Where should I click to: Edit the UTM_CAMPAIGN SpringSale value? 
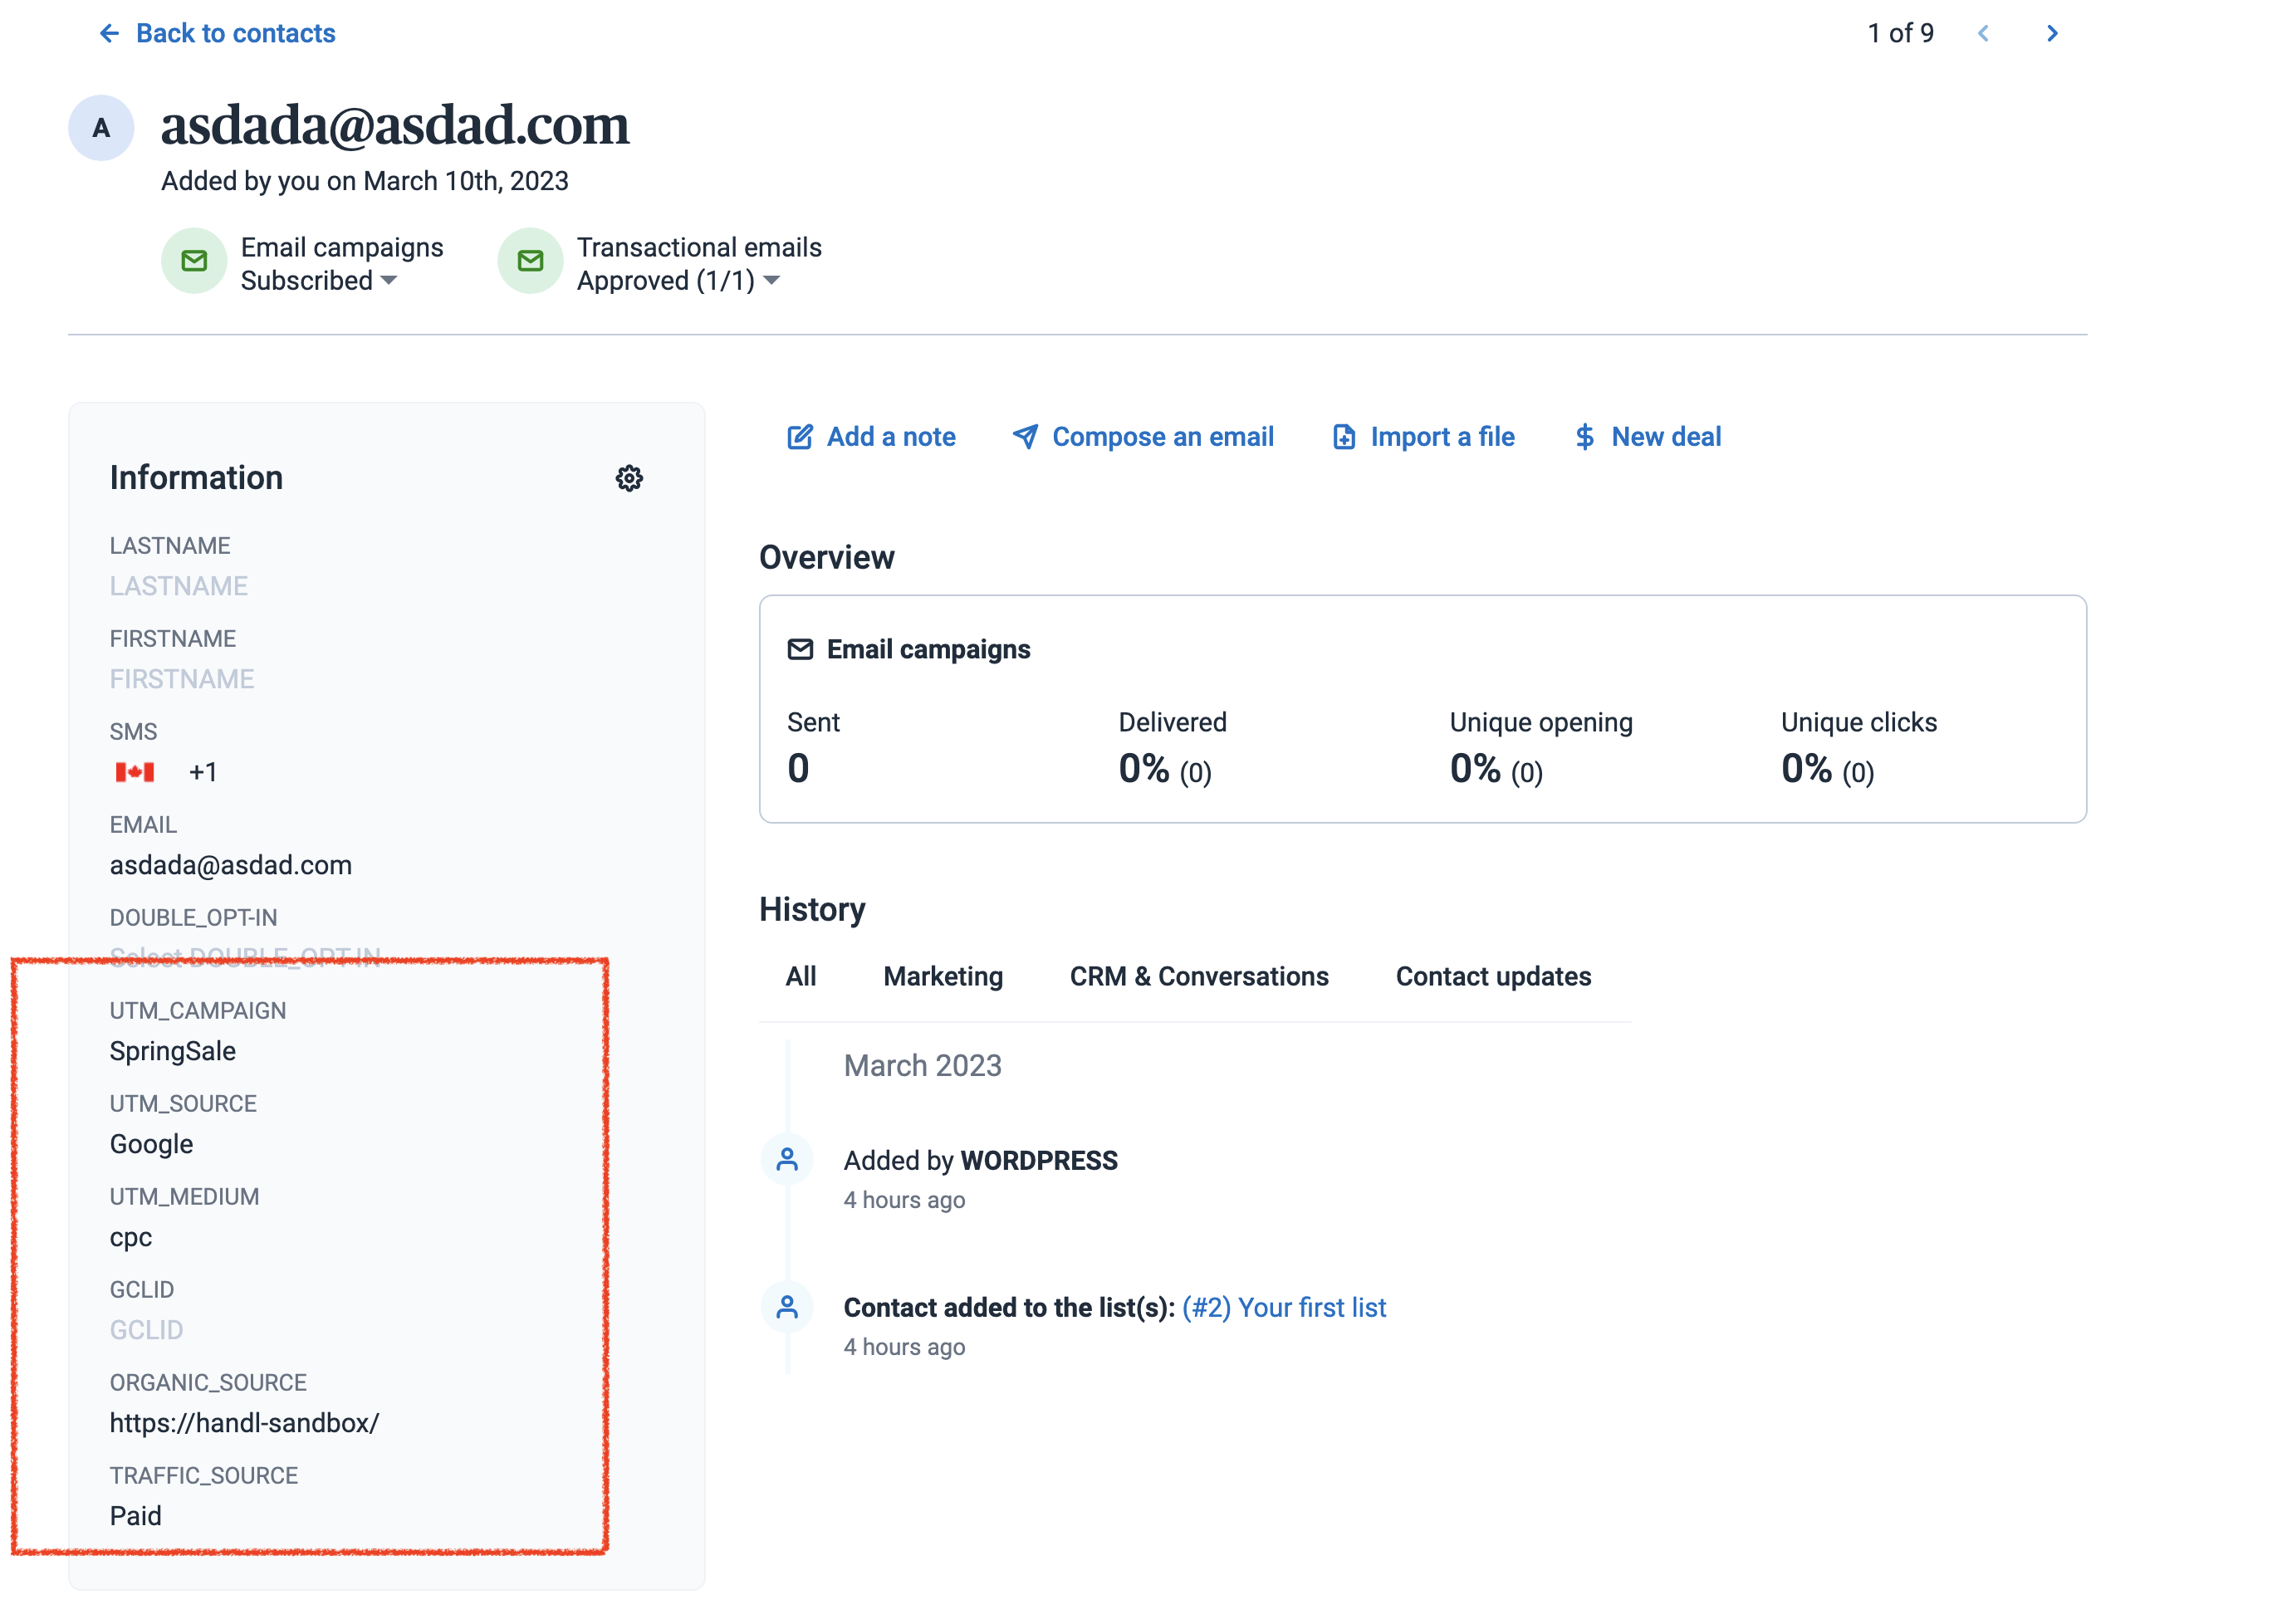coord(173,1051)
